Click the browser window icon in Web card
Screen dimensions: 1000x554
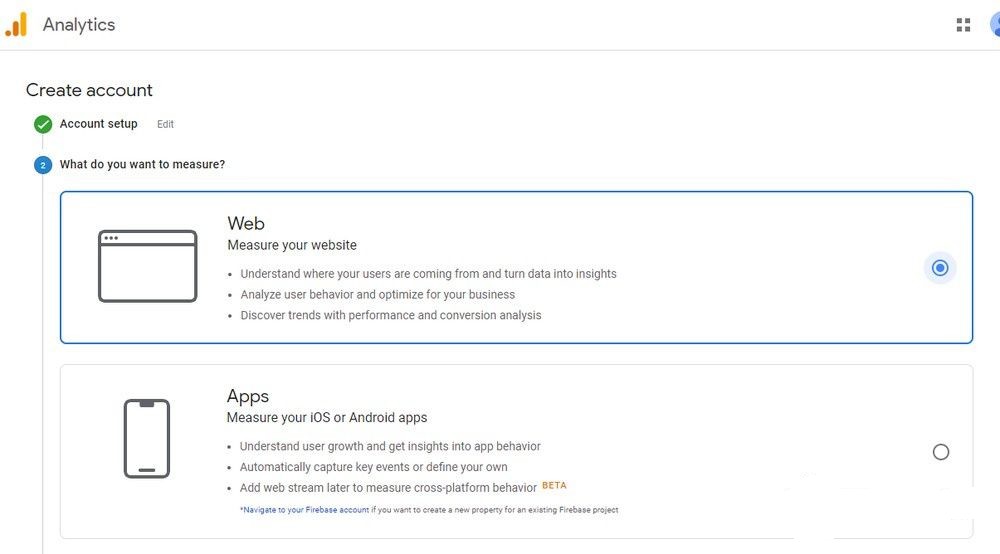click(x=147, y=266)
